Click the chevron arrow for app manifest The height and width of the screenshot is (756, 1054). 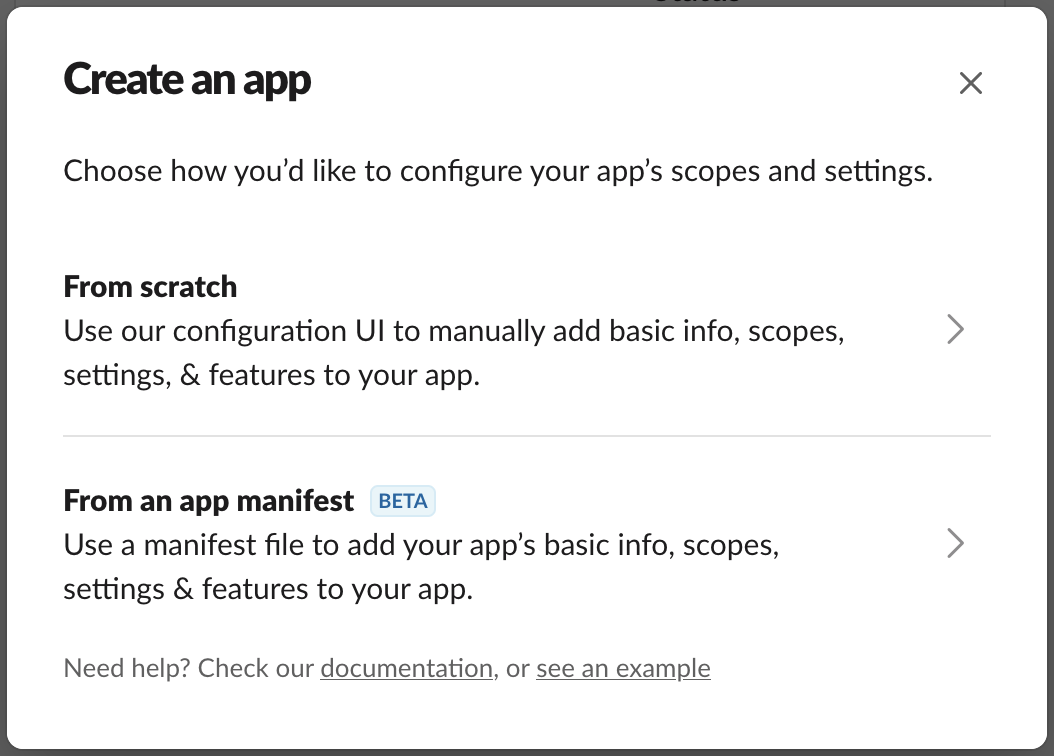point(955,543)
